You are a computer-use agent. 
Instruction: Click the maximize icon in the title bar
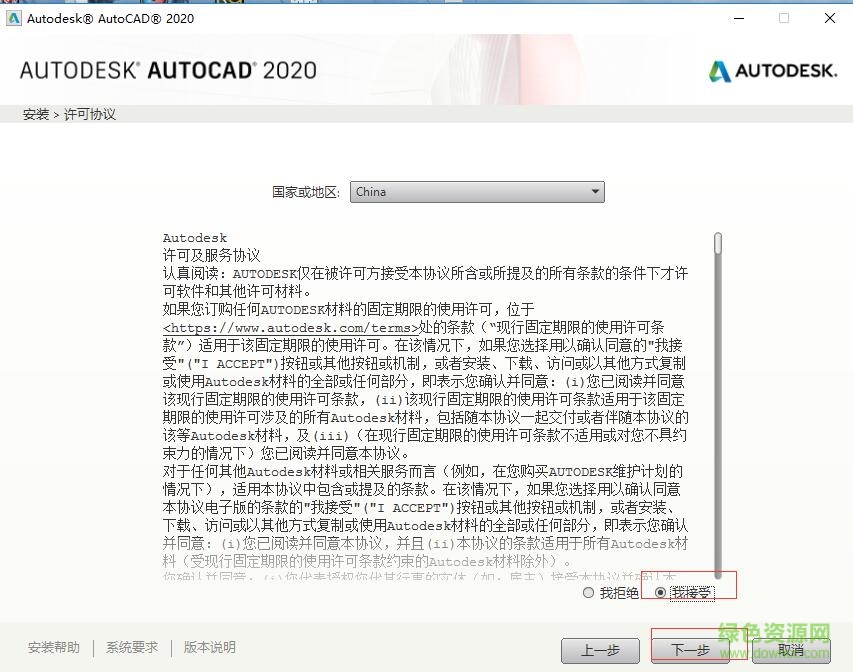coord(784,18)
